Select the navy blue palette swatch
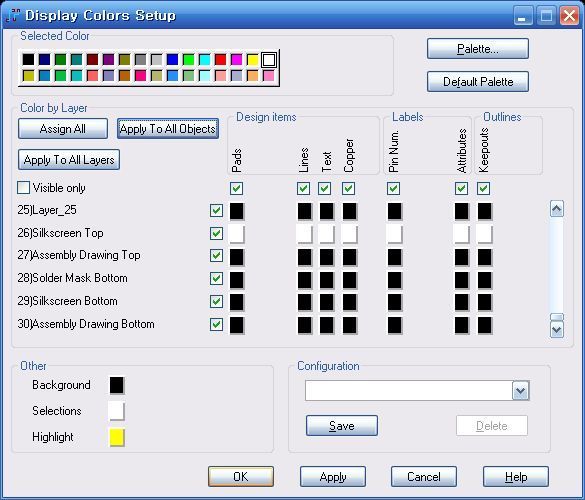 44,59
